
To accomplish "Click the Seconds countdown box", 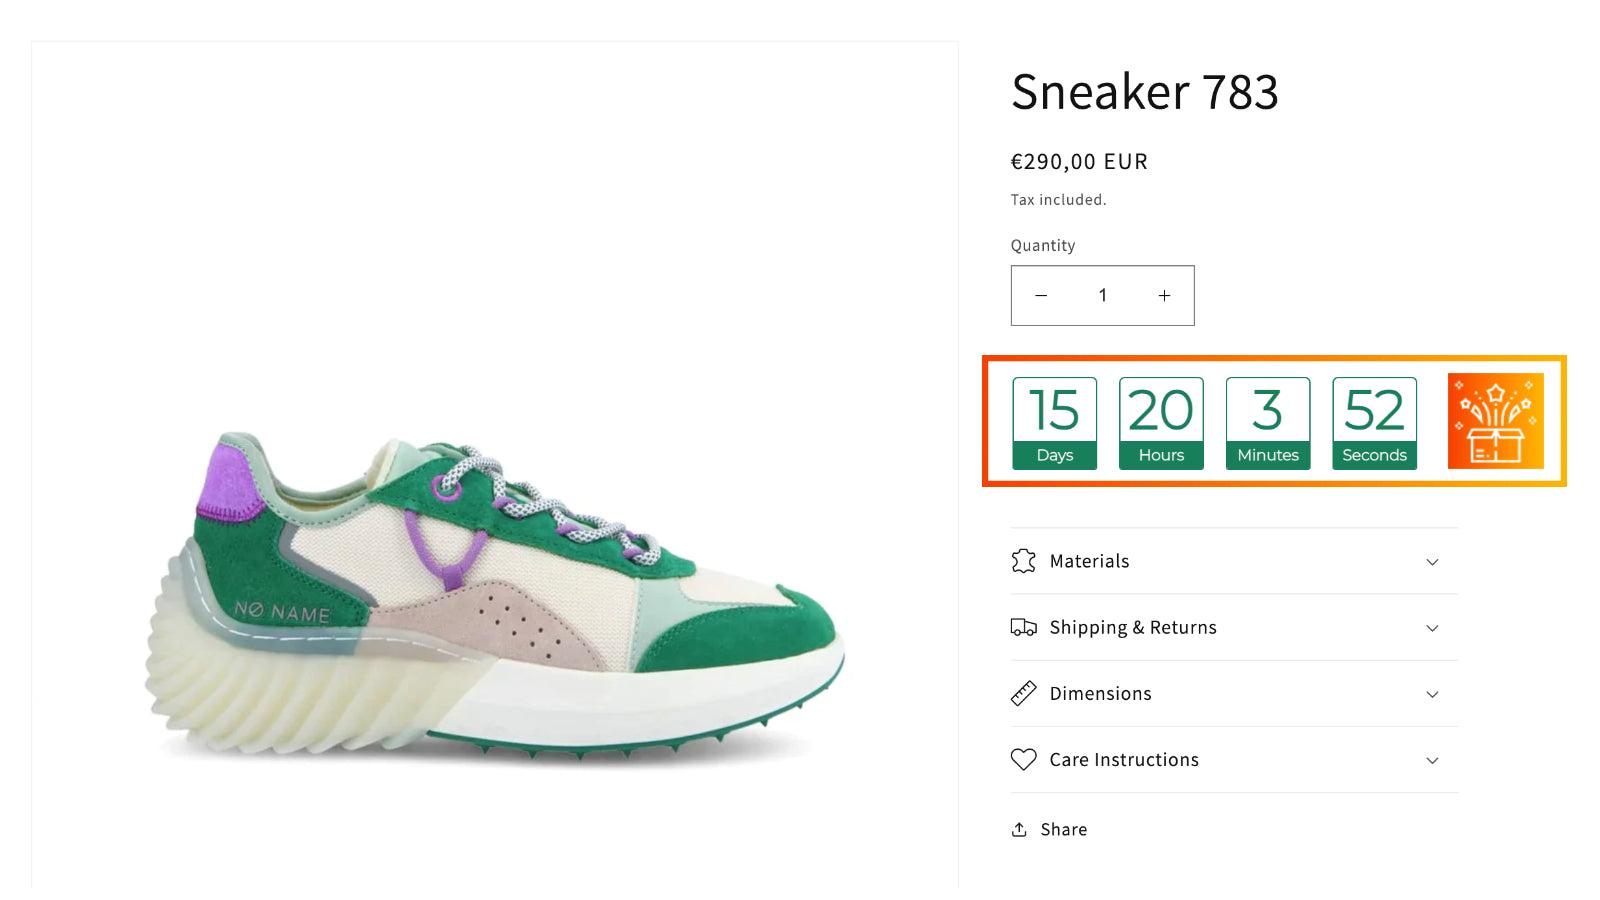I will [1374, 423].
